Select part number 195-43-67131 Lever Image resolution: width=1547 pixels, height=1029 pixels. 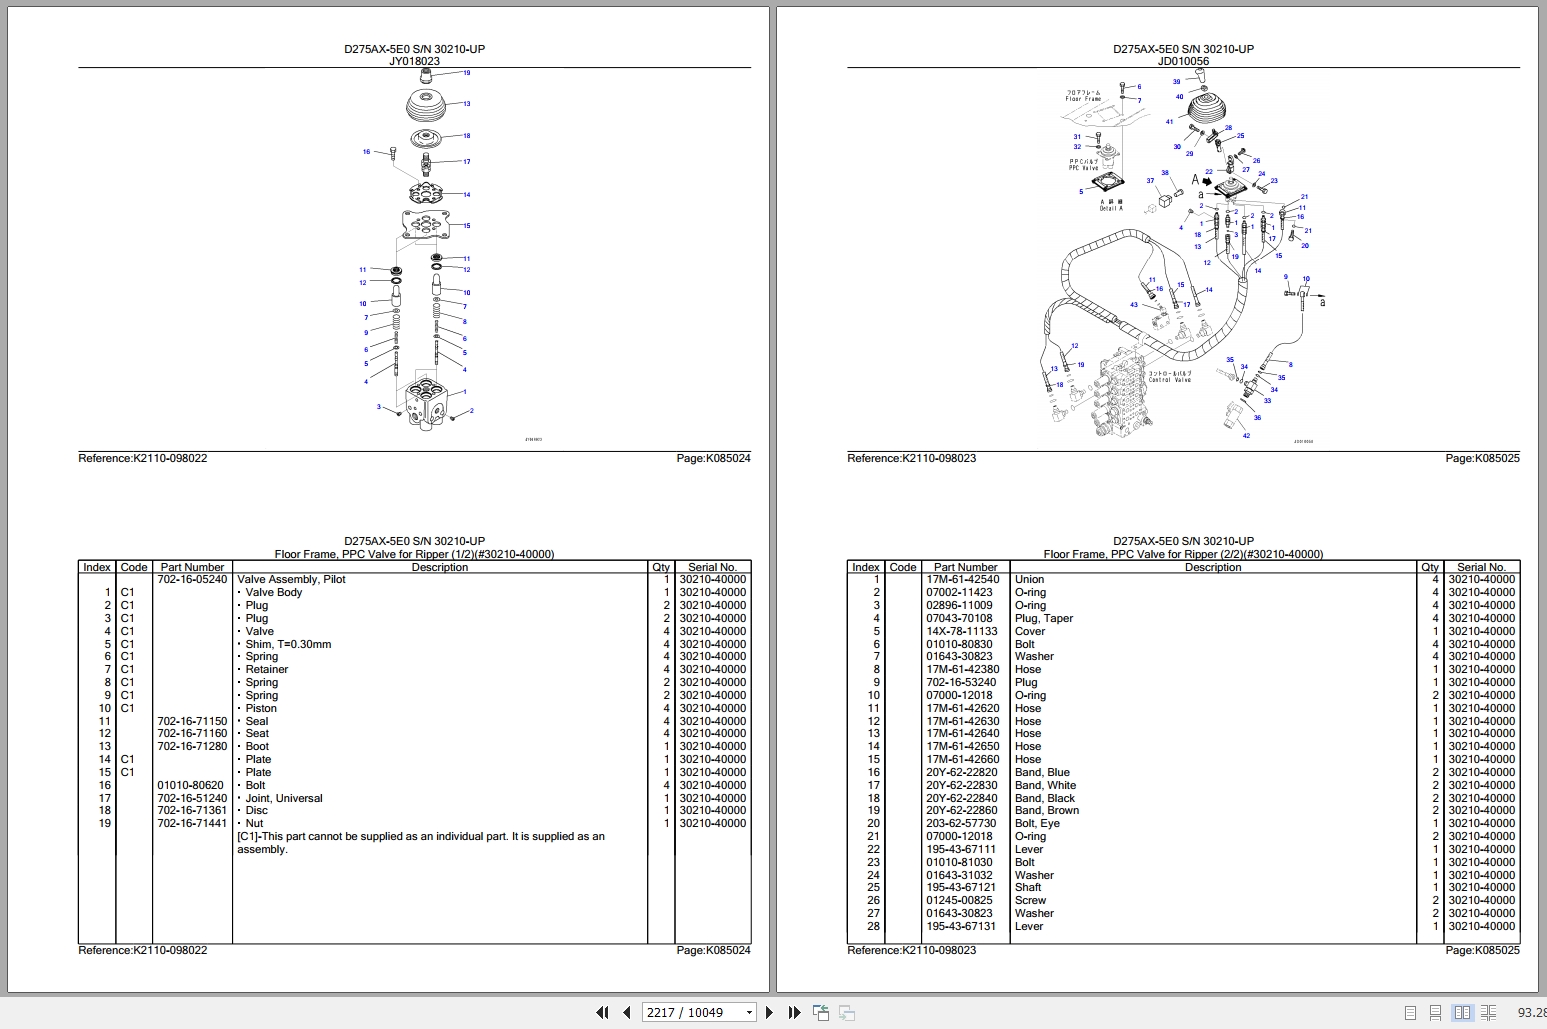coord(962,926)
